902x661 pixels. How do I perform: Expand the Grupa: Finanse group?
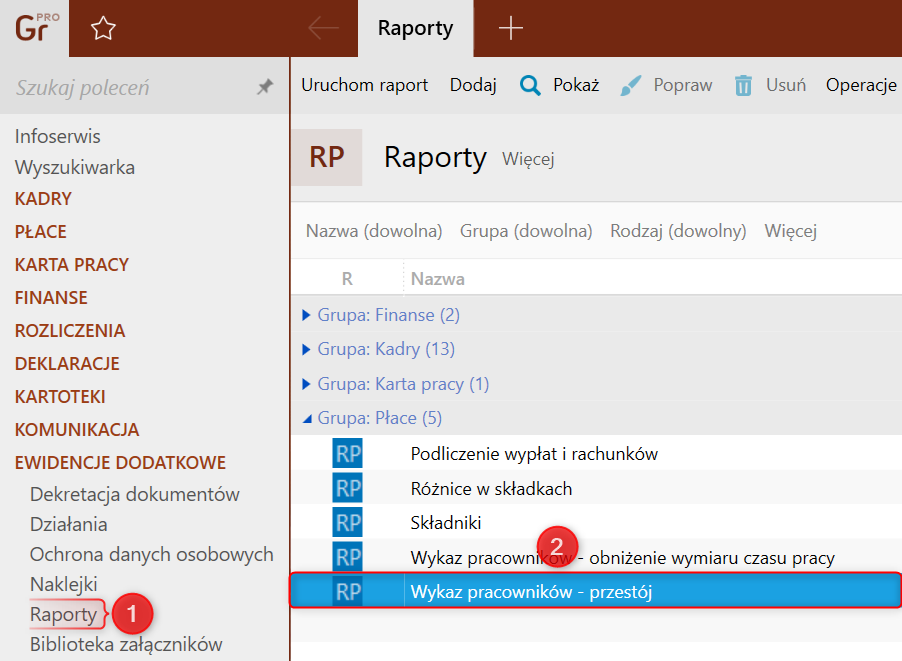tap(307, 315)
